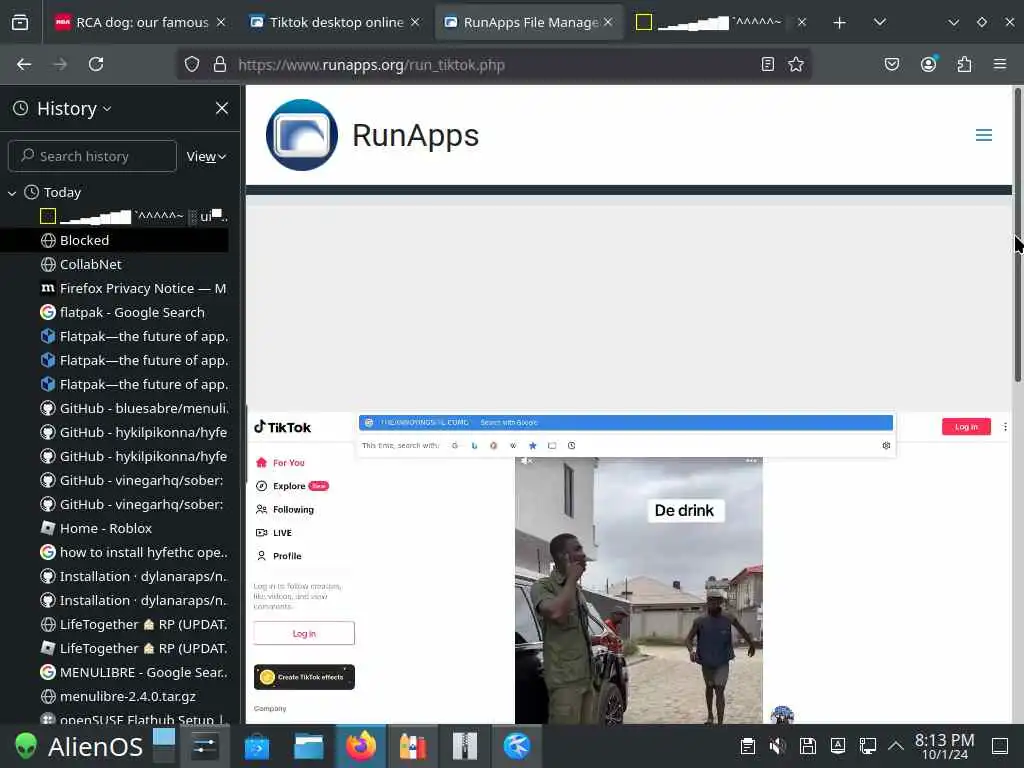Open search settings gear in suggestion panel
The width and height of the screenshot is (1024, 768).
click(886, 445)
